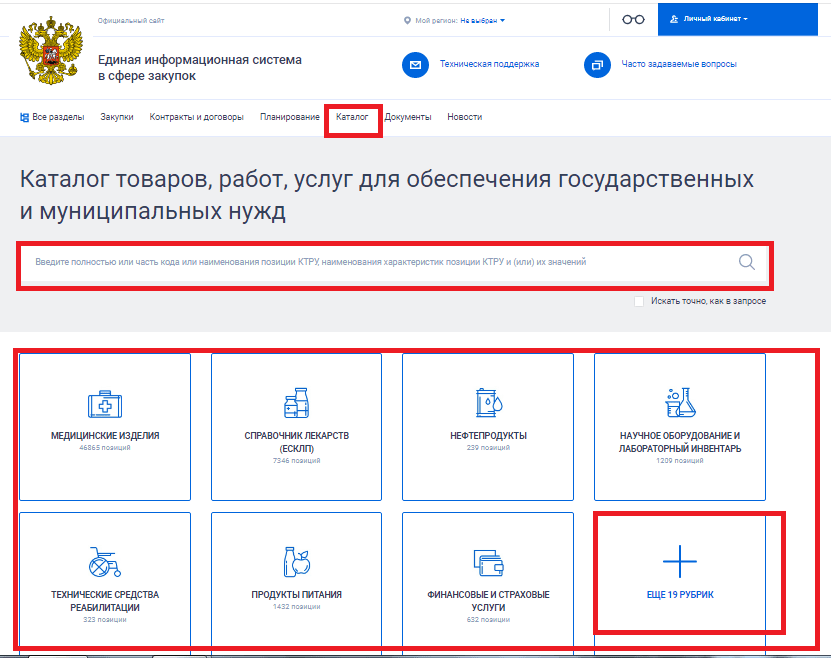
Task: Toggle the visually impaired glasses icon
Action: 633,20
